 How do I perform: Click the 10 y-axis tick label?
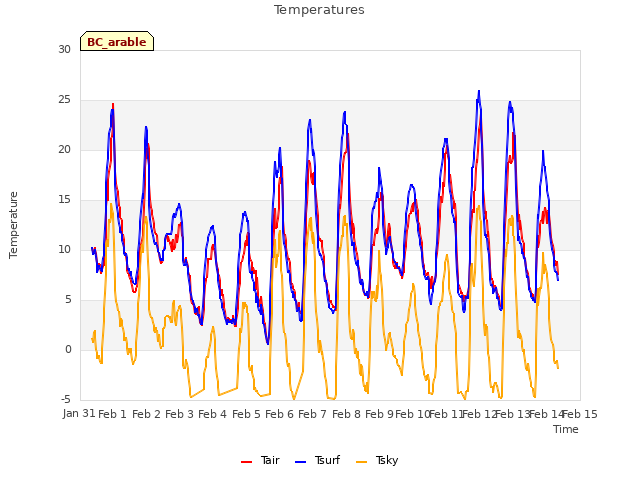coord(64,249)
